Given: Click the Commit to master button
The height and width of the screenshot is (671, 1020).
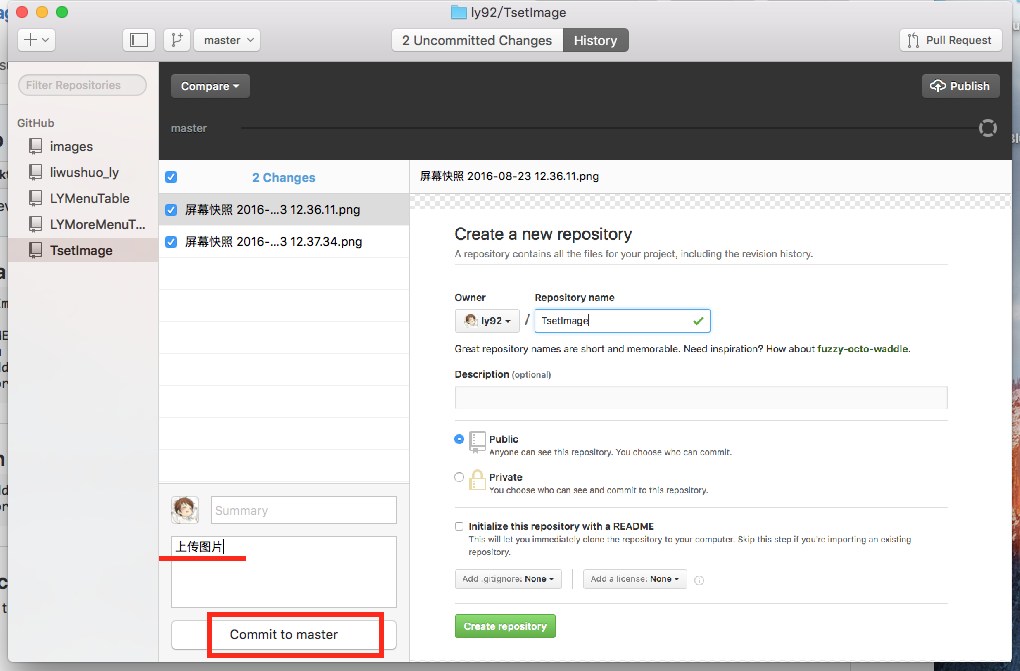Looking at the screenshot, I should 284,635.
